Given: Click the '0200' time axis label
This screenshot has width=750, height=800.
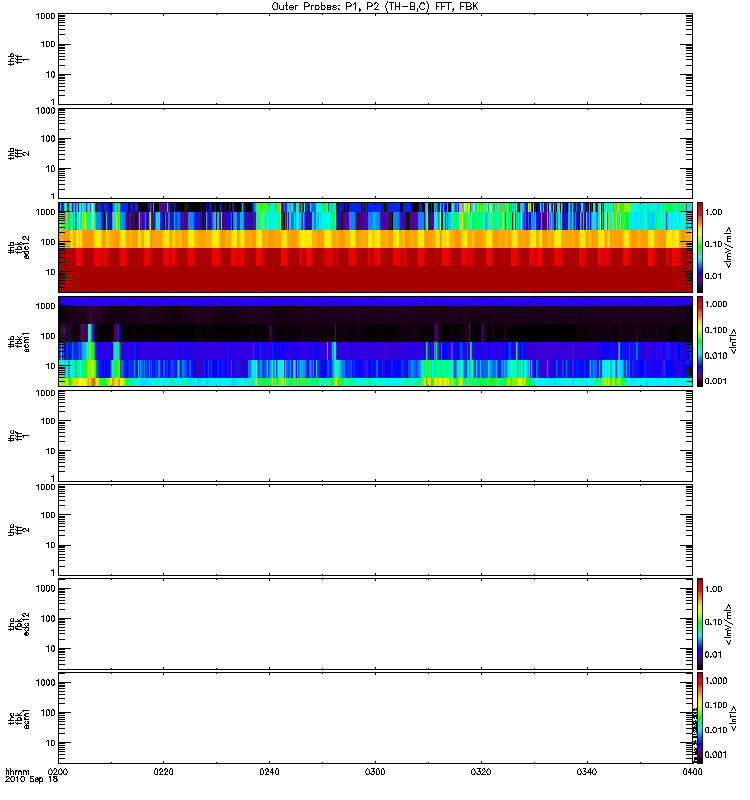Looking at the screenshot, I should point(58,772).
